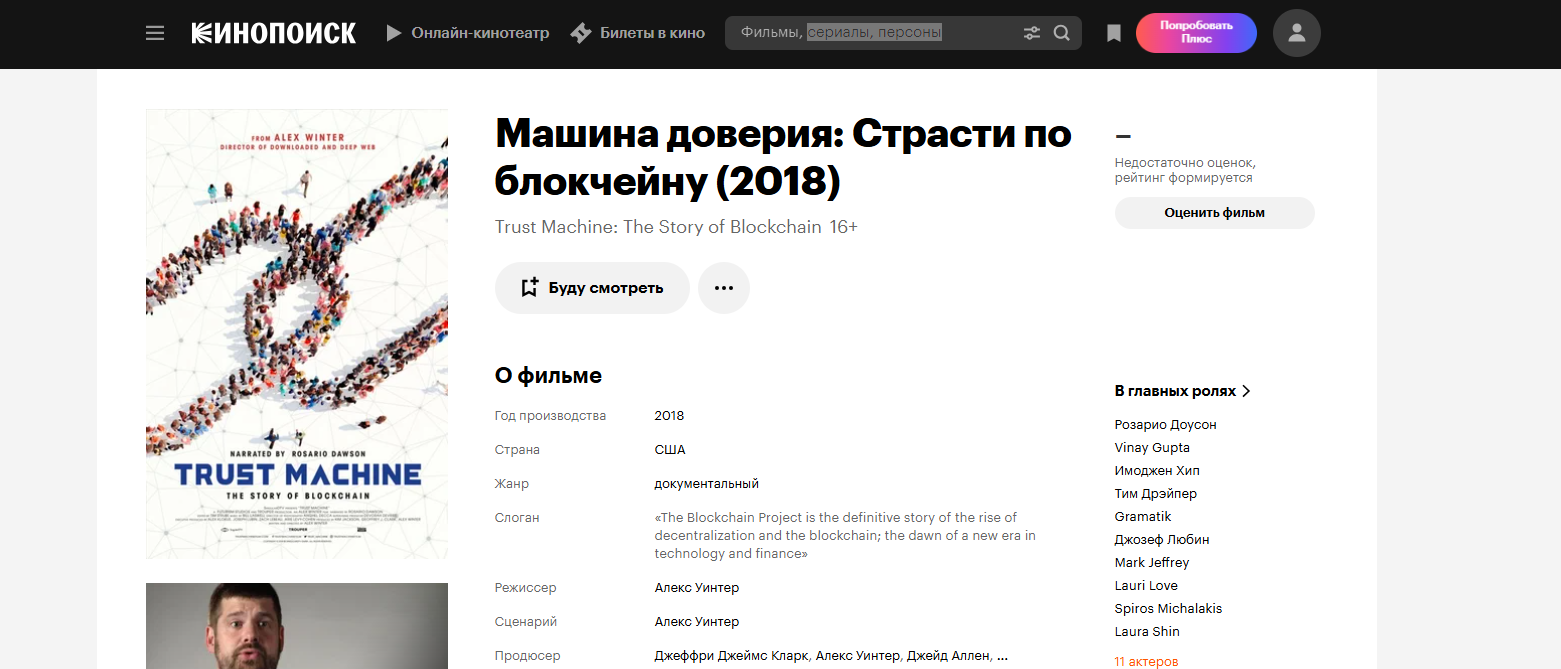The height and width of the screenshot is (669, 1561).
Task: Click the trailer thumbnail below the poster
Action: point(297,626)
